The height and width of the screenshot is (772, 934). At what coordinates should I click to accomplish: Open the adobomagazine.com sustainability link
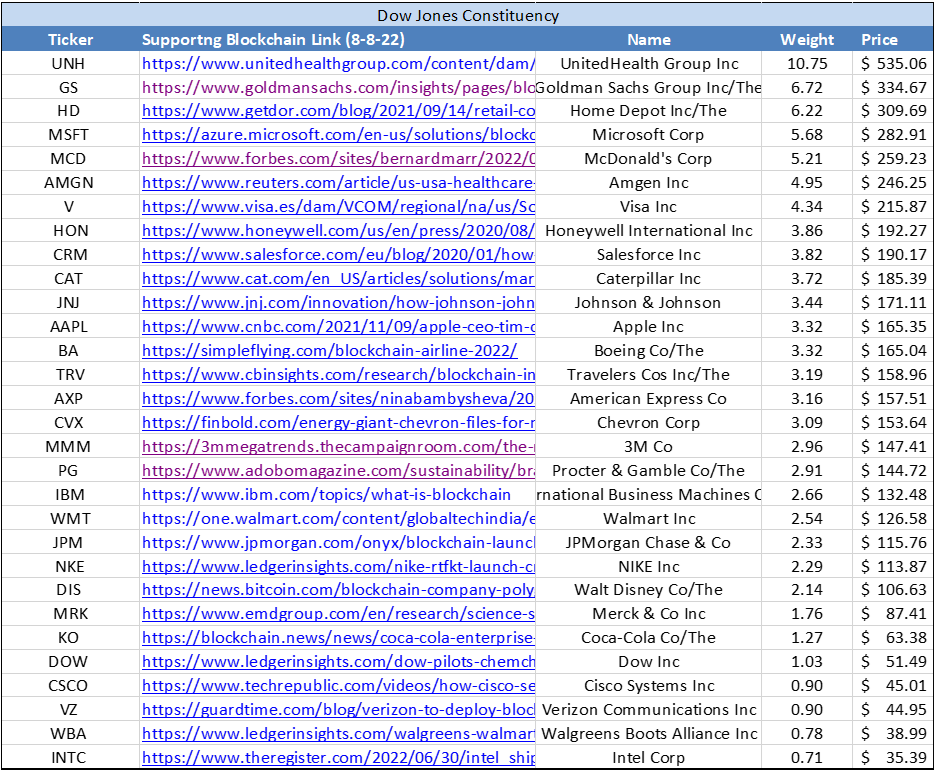tap(338, 471)
